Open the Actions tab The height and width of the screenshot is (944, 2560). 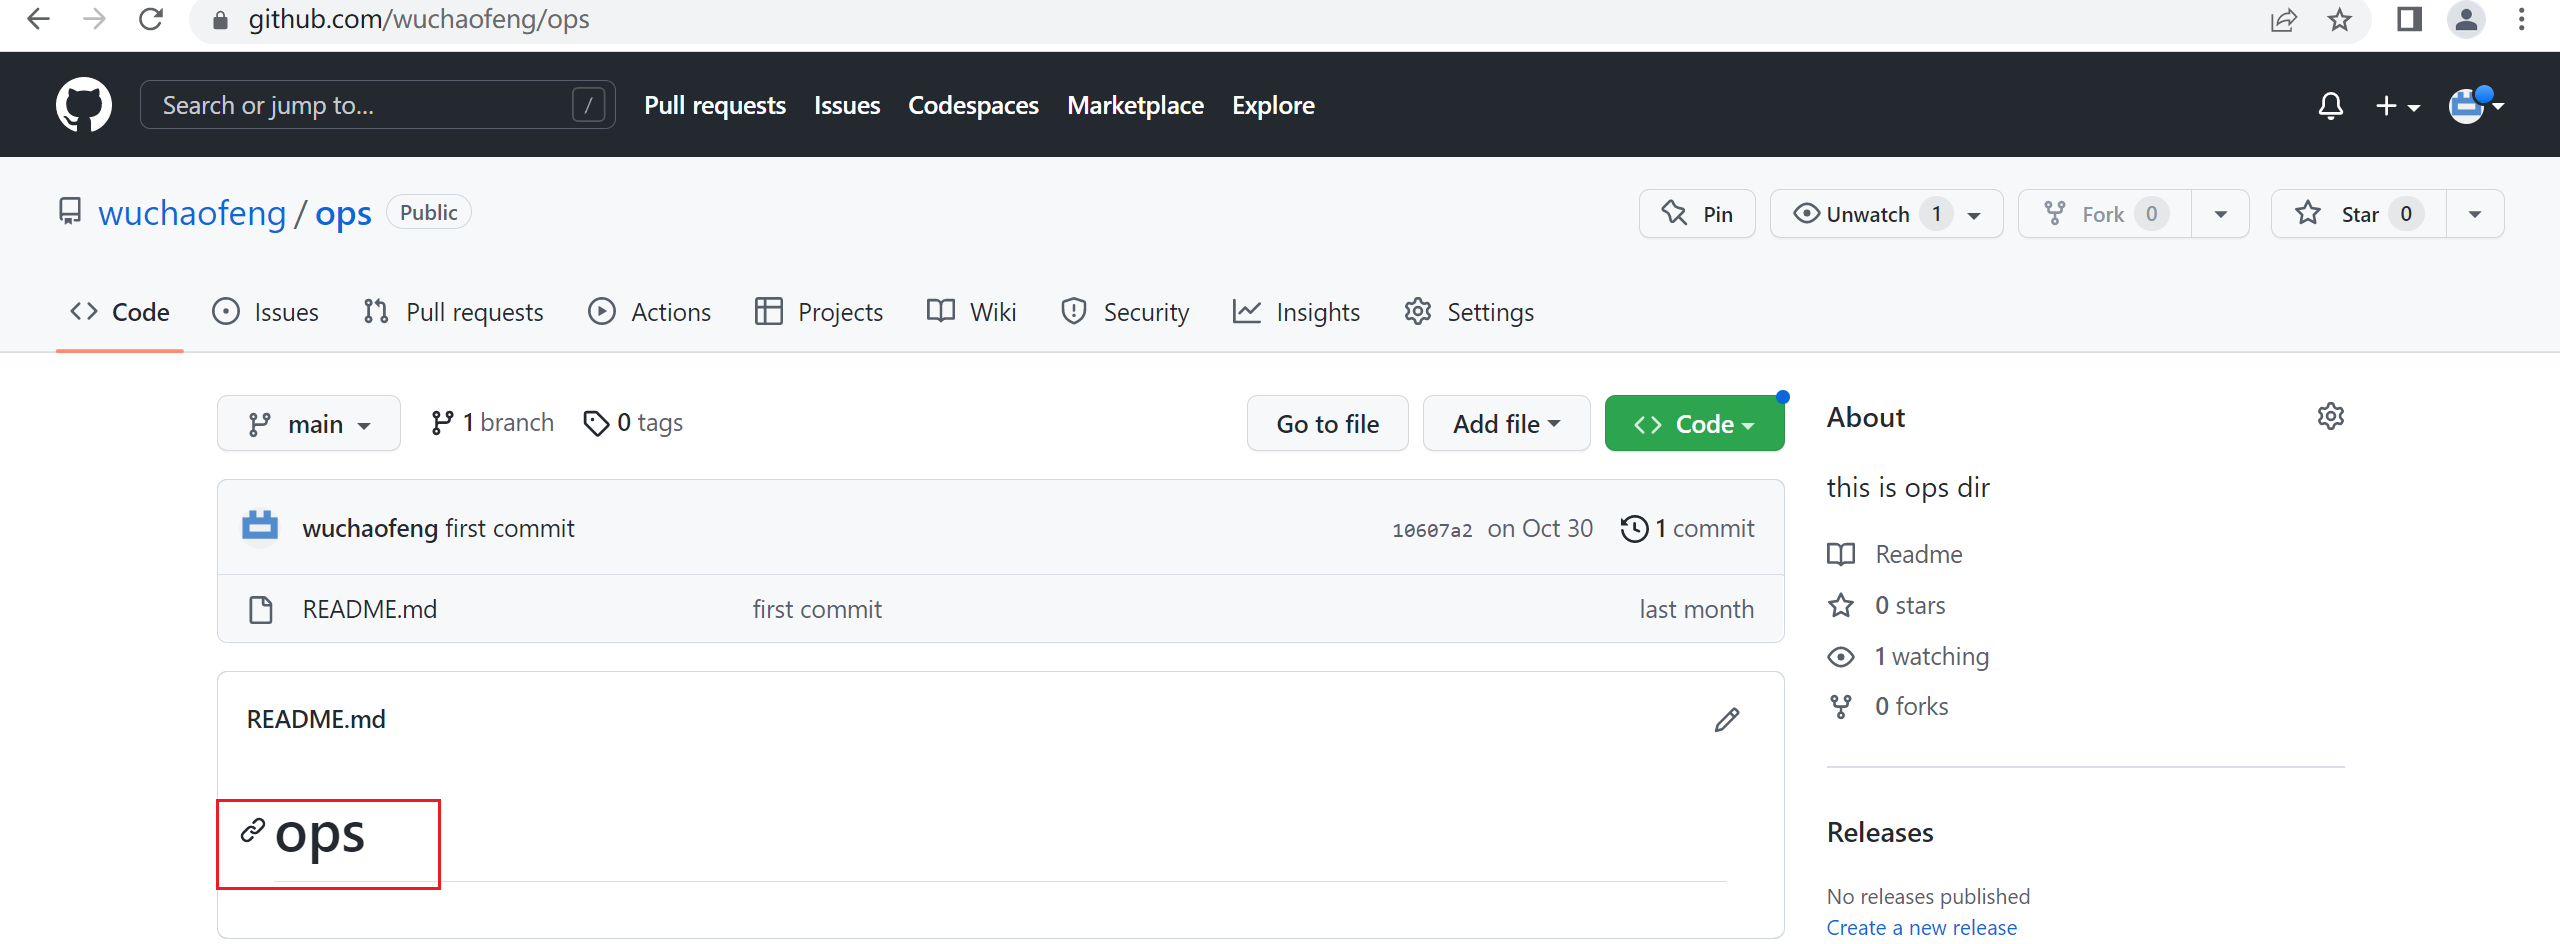[650, 312]
